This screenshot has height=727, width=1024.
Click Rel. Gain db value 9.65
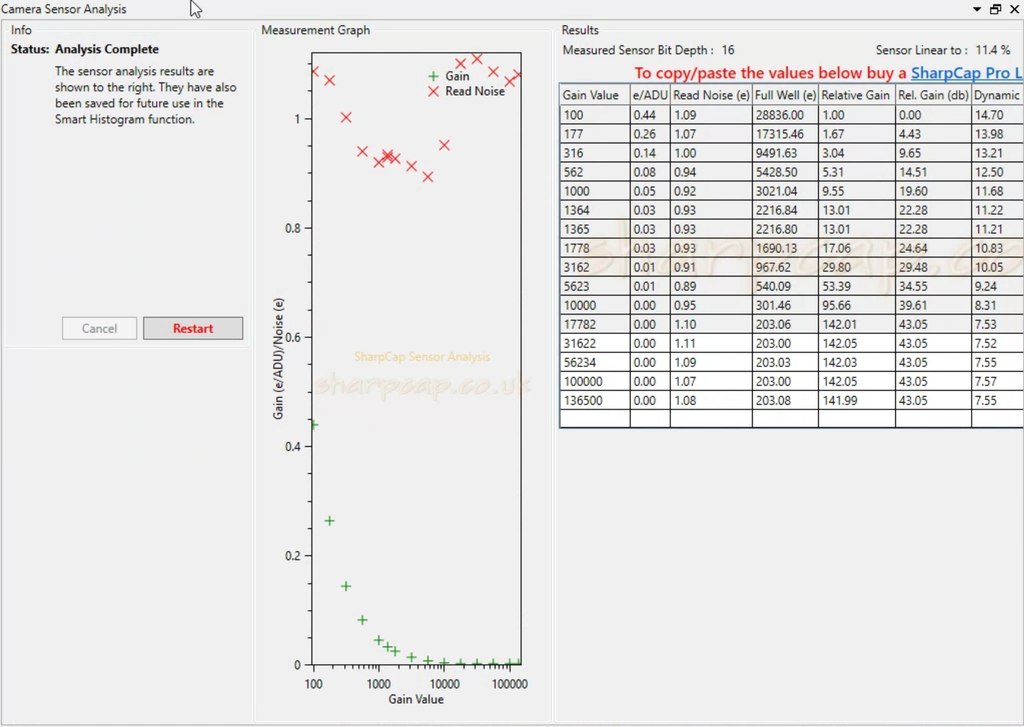pos(933,153)
